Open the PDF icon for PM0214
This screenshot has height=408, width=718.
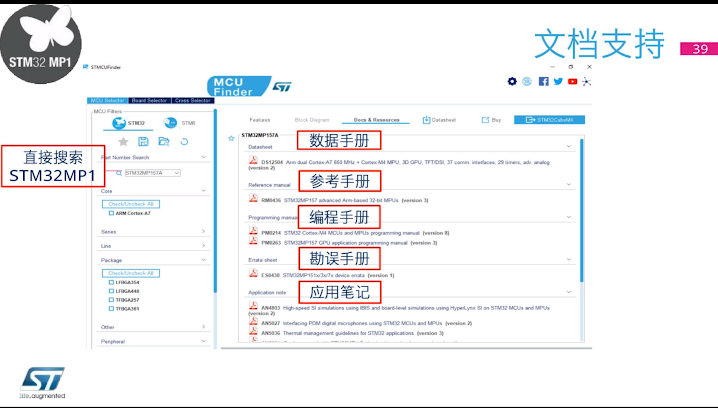coord(253,230)
